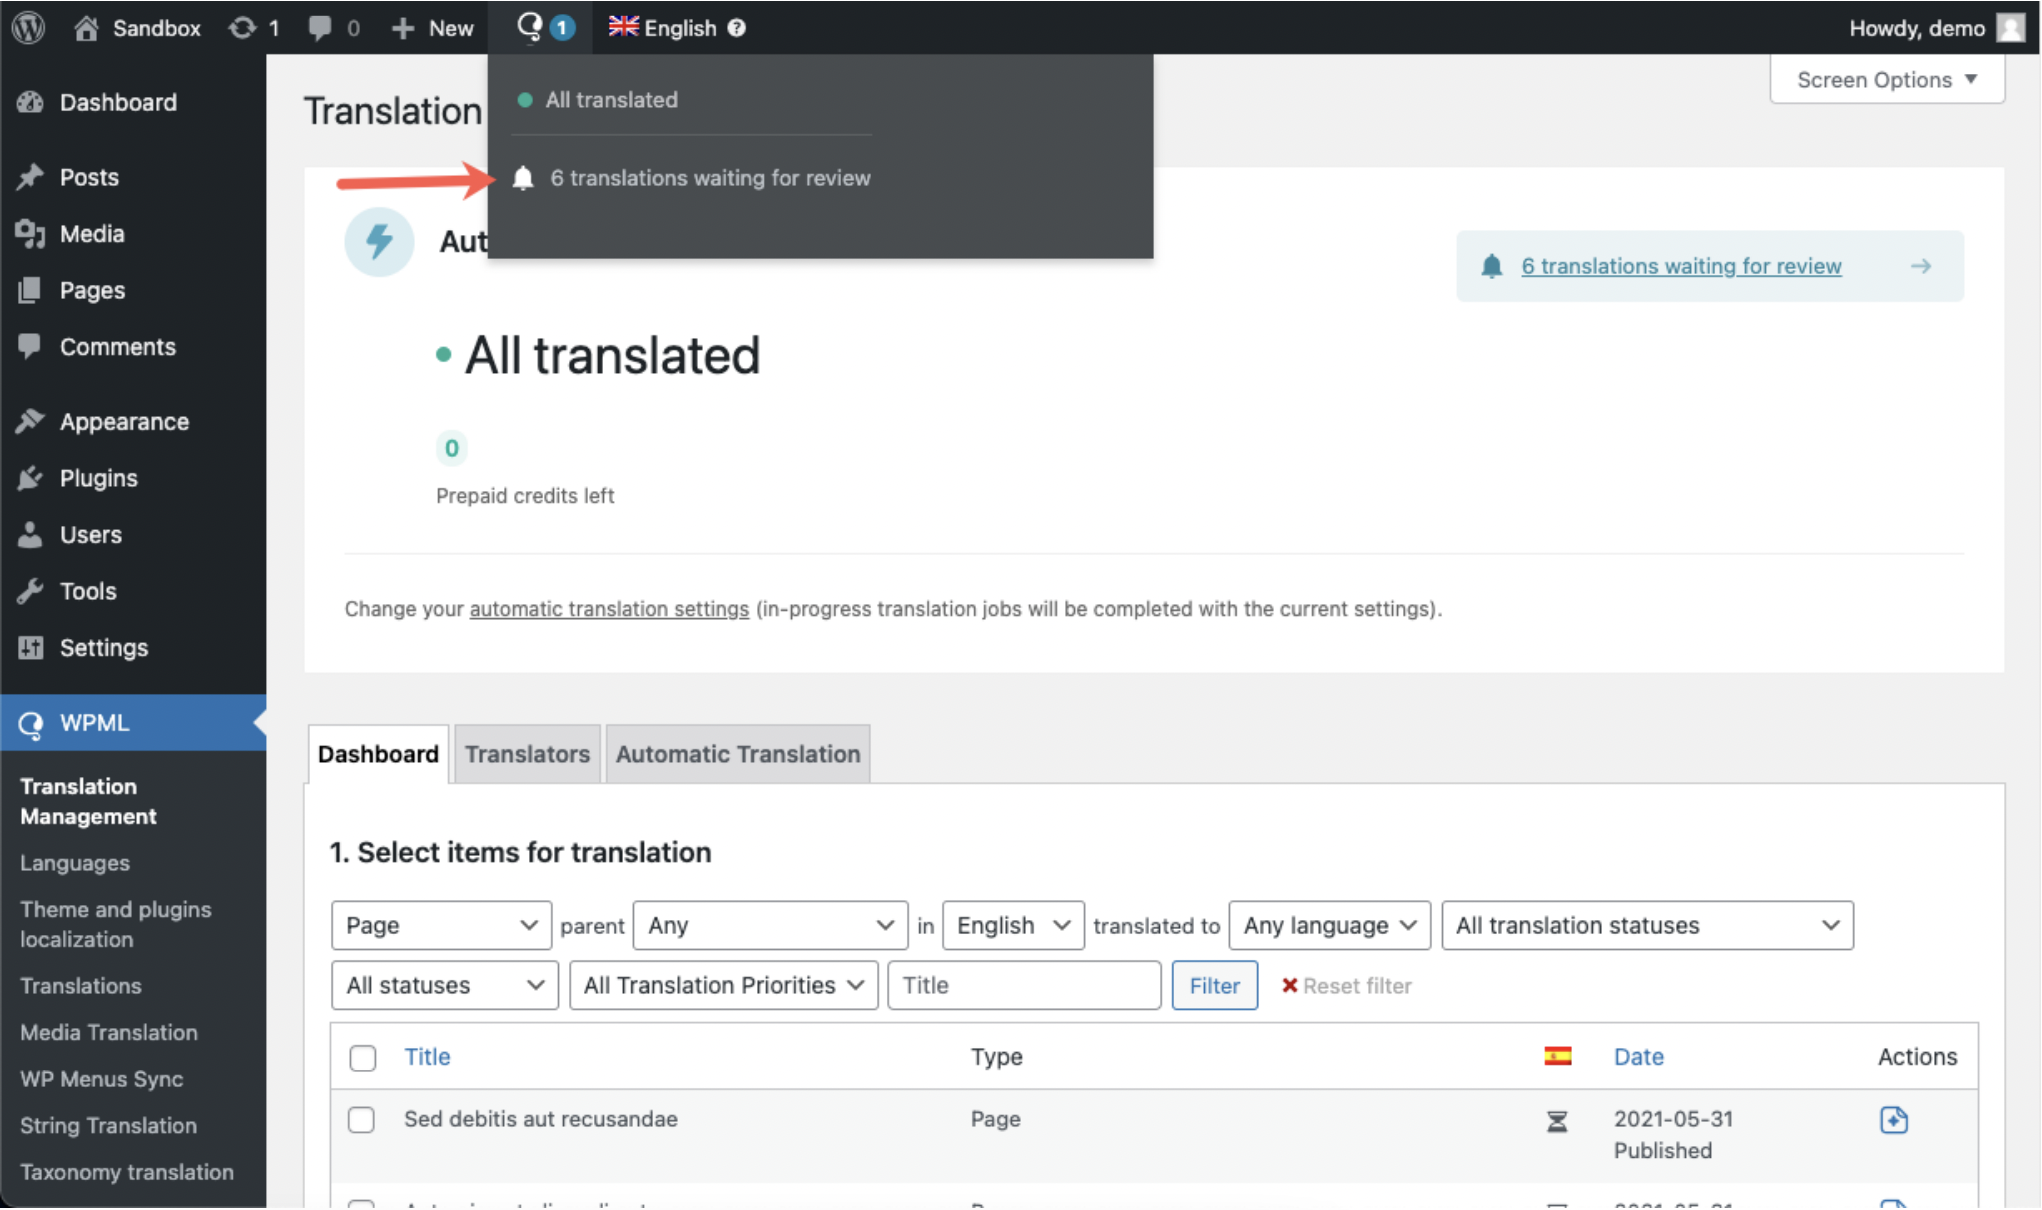Screen dimensions: 2042x1210
Task: Check the Sed debitis aut recusandae checkbox
Action: [x=362, y=1120]
